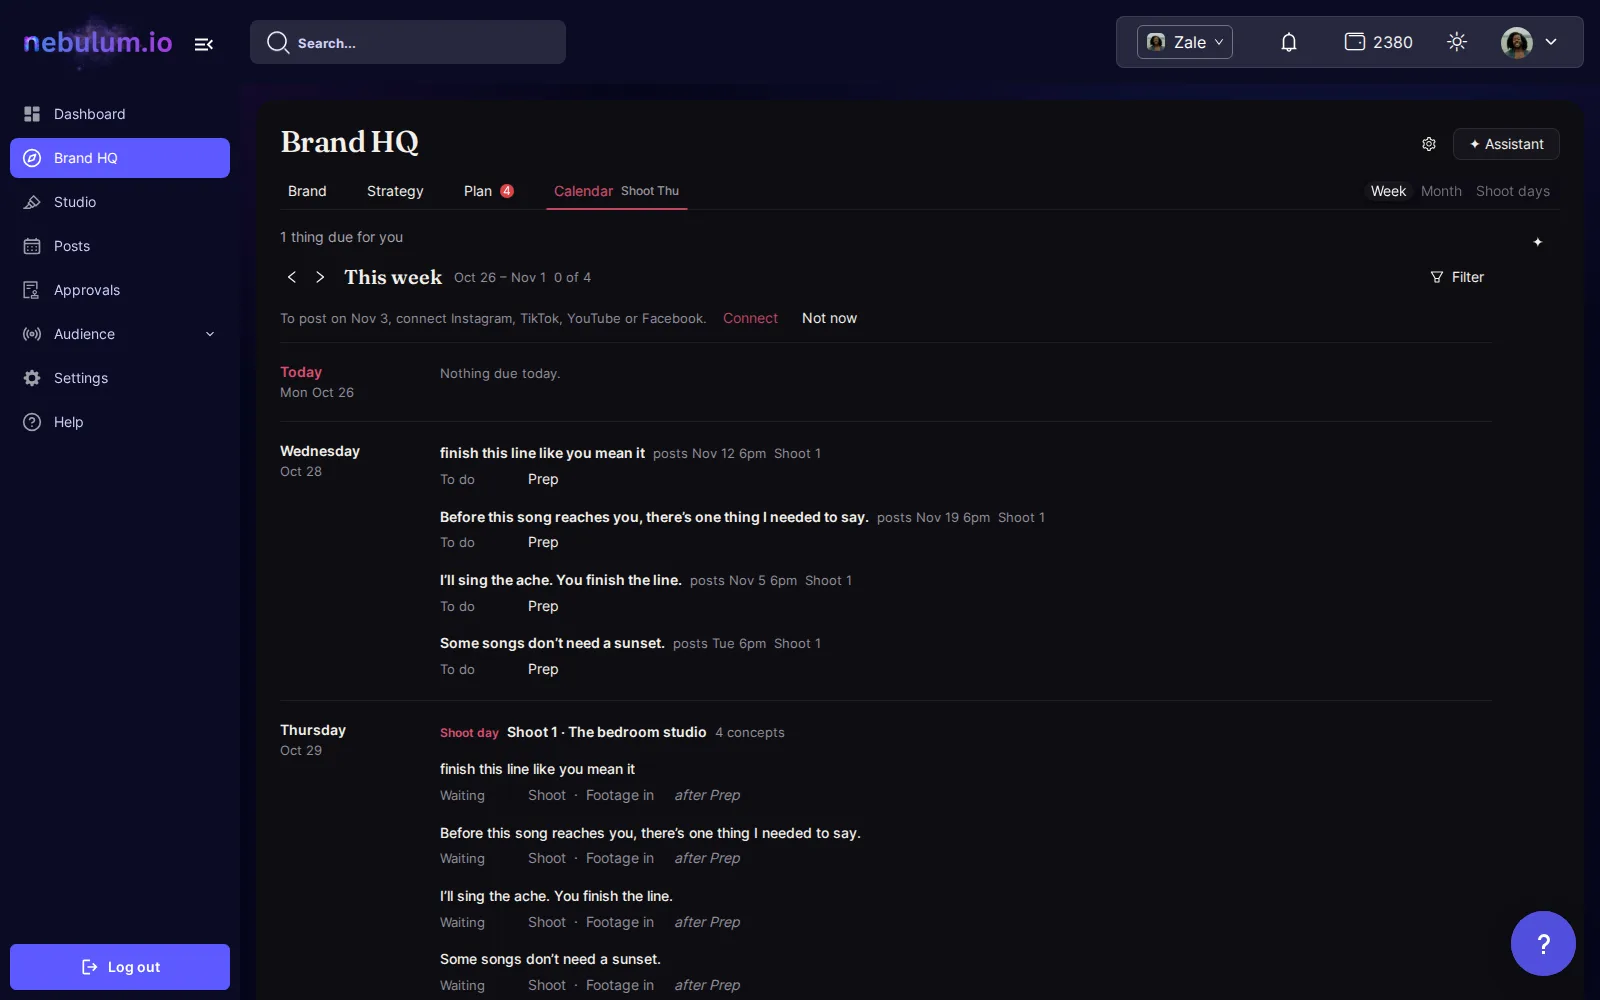Open Studio from the sidebar
This screenshot has height=1000, width=1600.
120,202
